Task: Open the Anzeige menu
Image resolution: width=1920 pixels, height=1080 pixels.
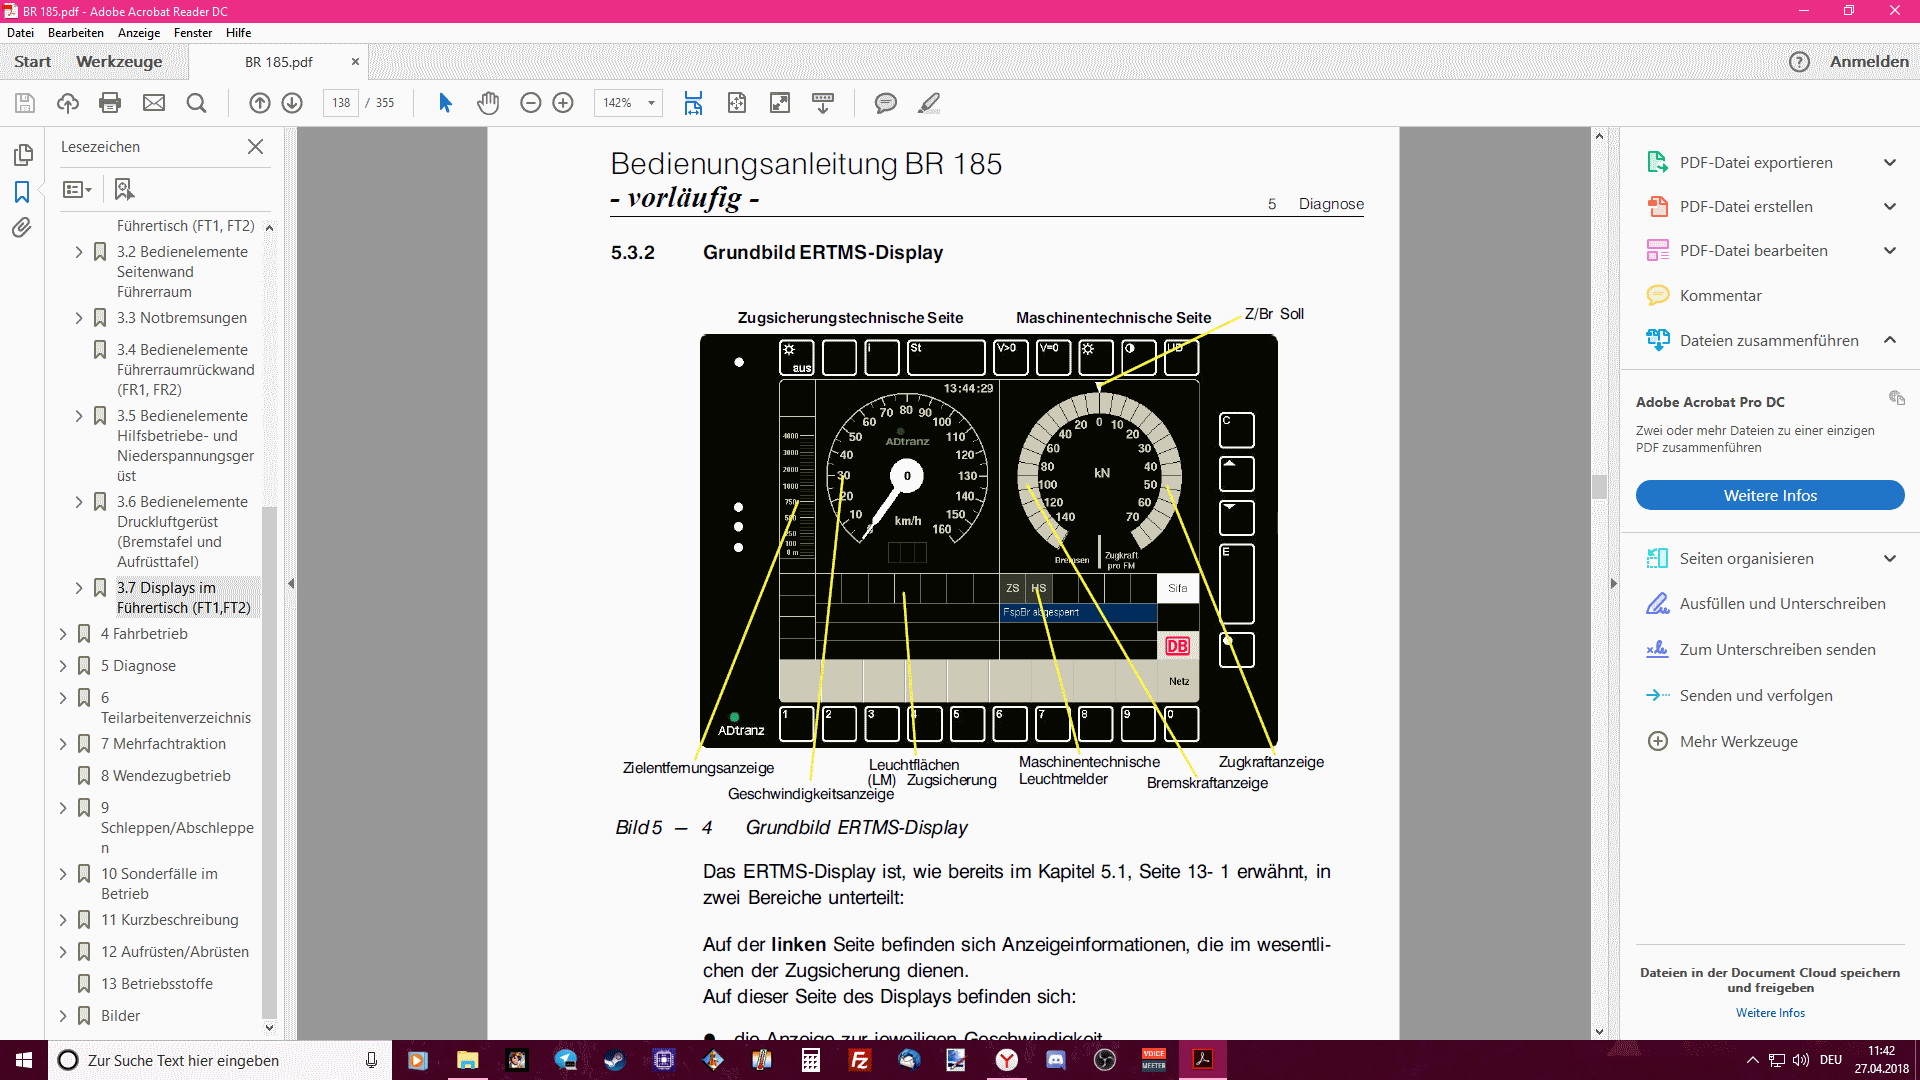Action: (x=138, y=33)
